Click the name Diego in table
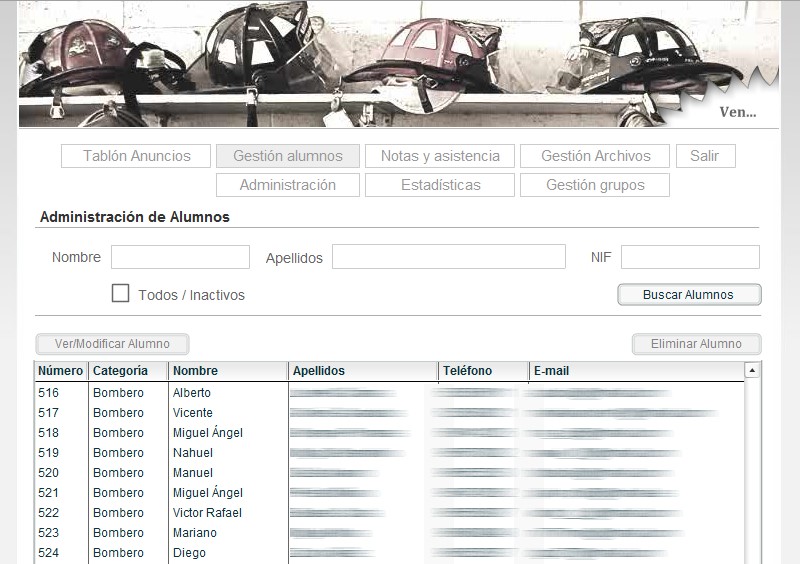 point(189,552)
